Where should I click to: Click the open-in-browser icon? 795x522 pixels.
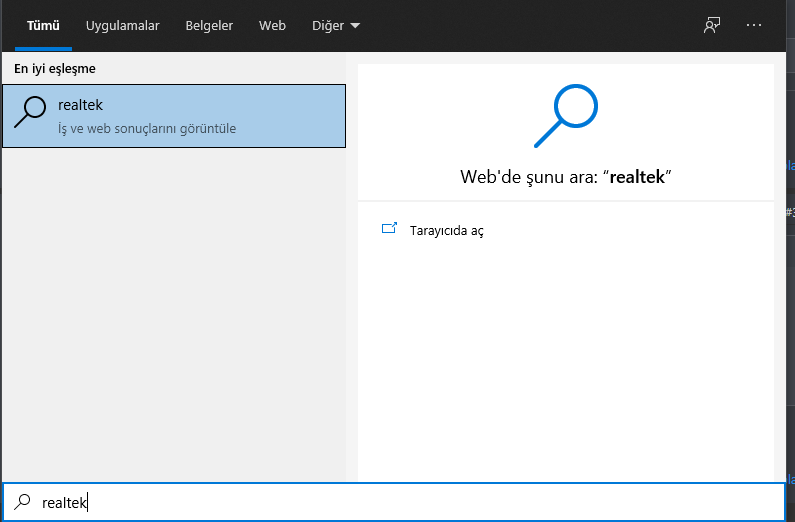389,228
